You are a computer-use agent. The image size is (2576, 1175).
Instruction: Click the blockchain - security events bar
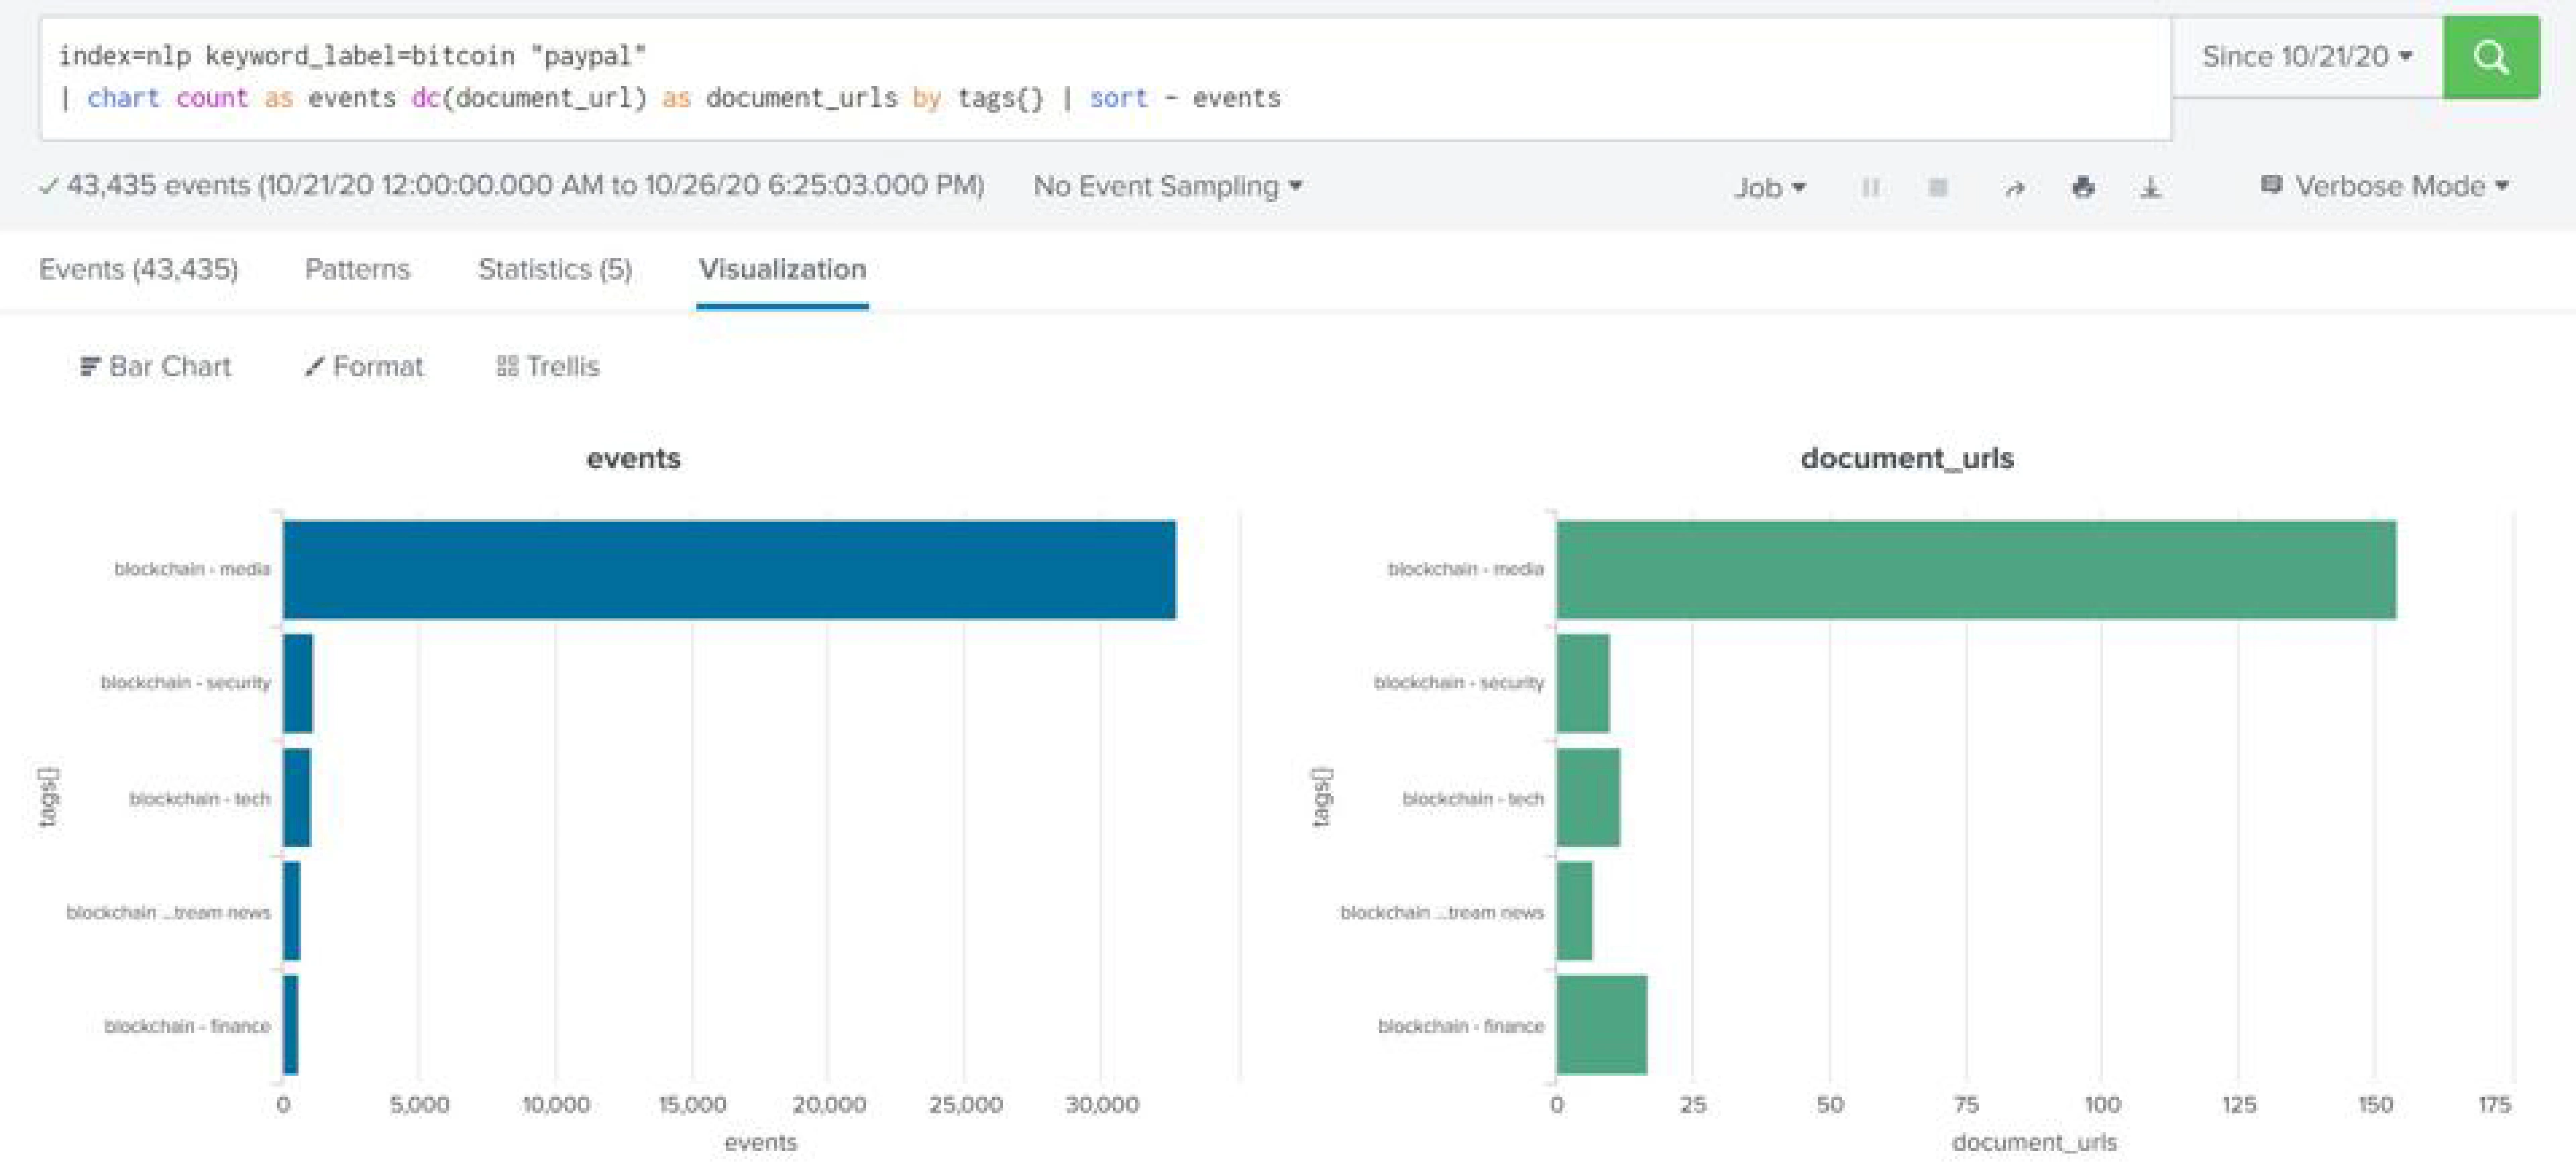298,683
